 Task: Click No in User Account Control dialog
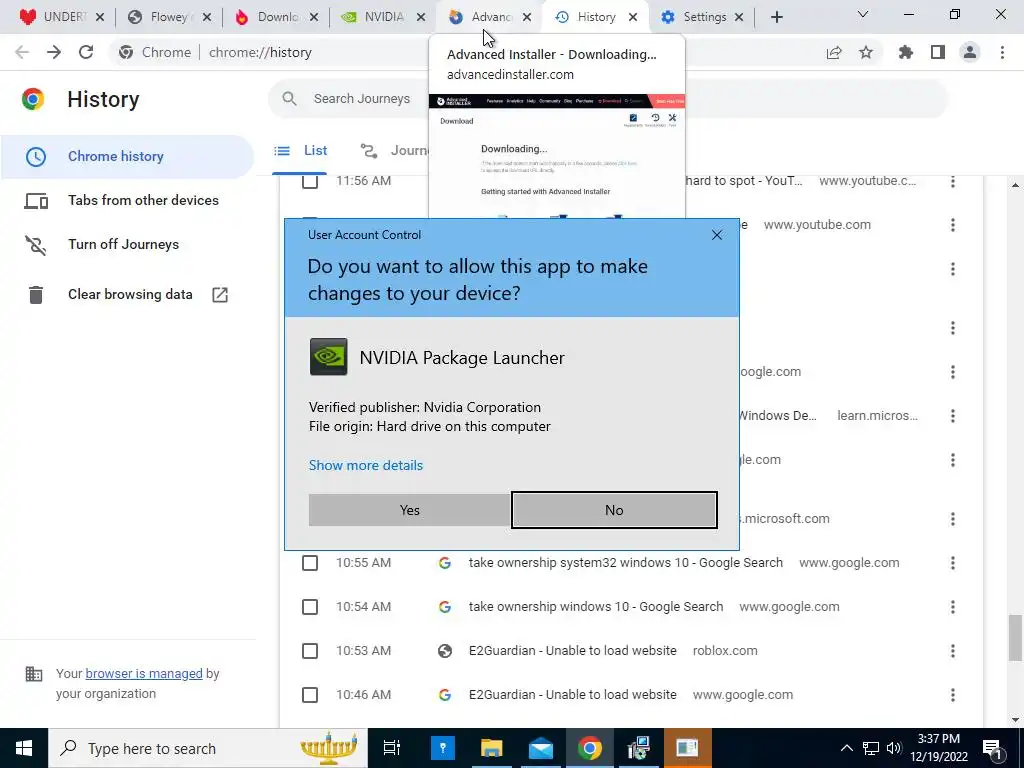614,510
